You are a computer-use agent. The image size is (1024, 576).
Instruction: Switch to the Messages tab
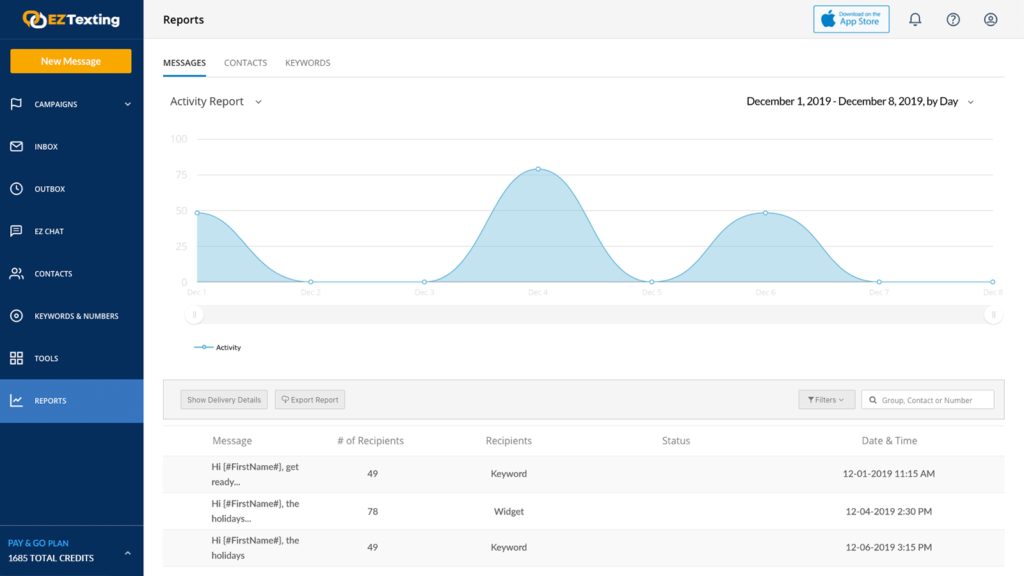pos(184,63)
